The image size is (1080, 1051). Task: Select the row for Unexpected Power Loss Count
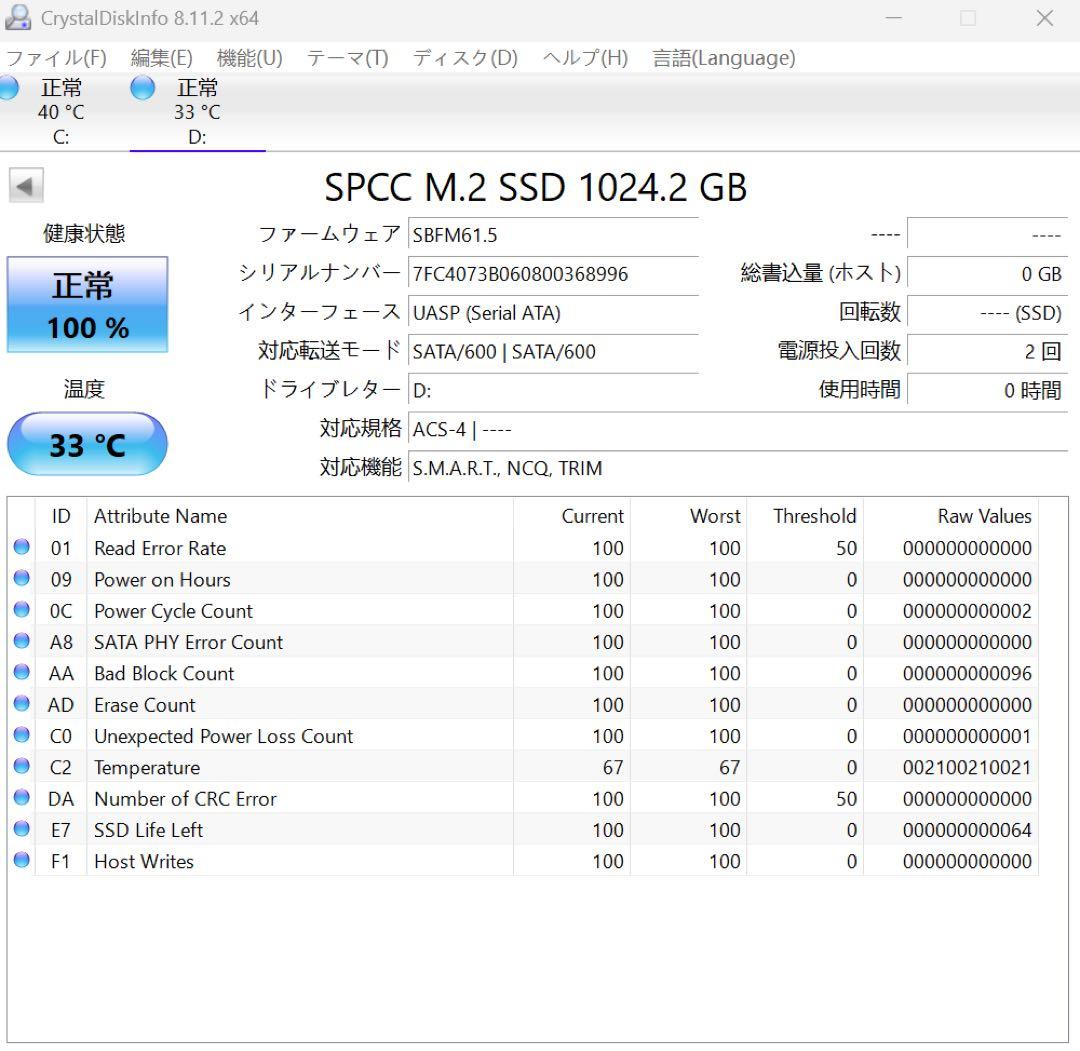tap(400, 736)
